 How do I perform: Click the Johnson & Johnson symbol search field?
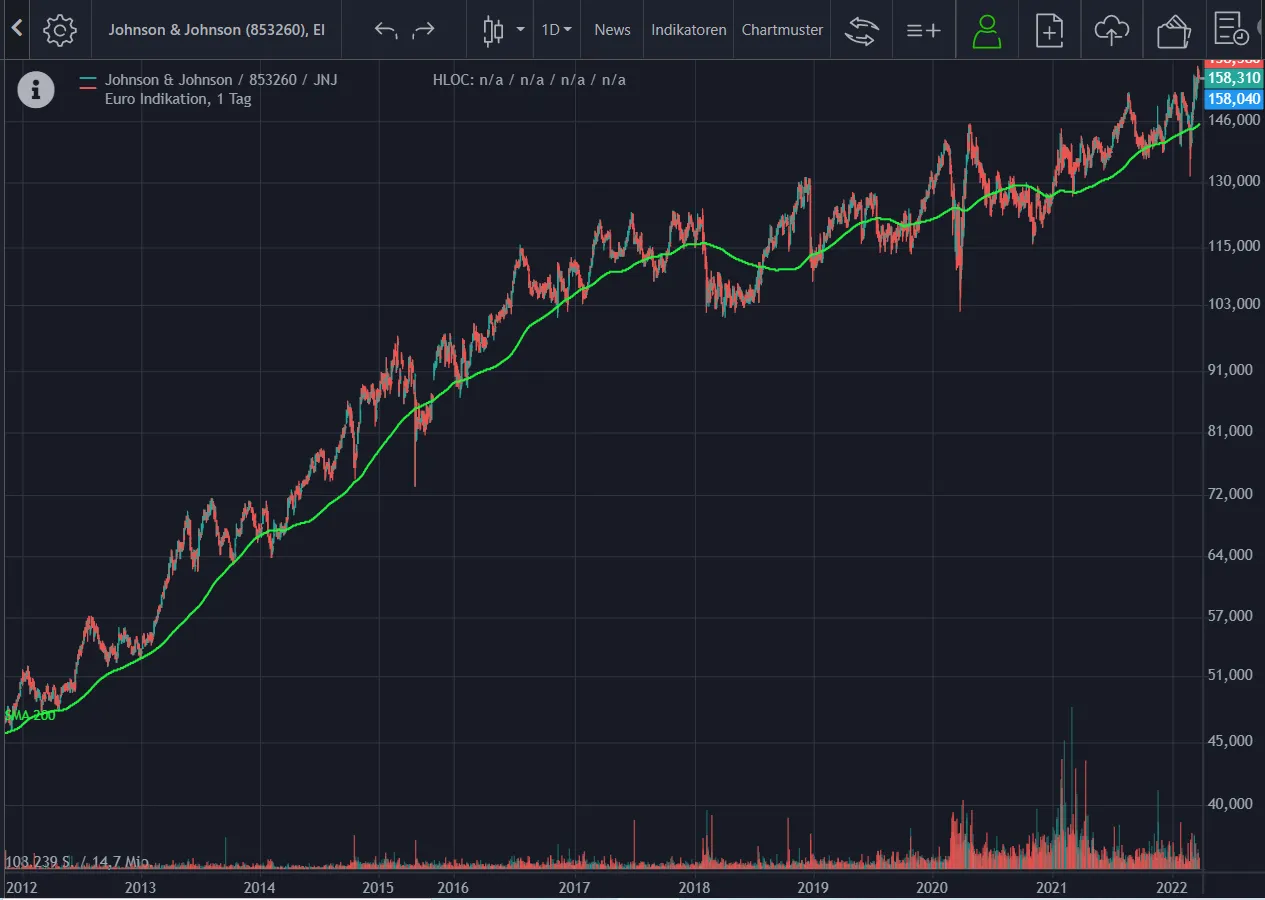click(217, 30)
